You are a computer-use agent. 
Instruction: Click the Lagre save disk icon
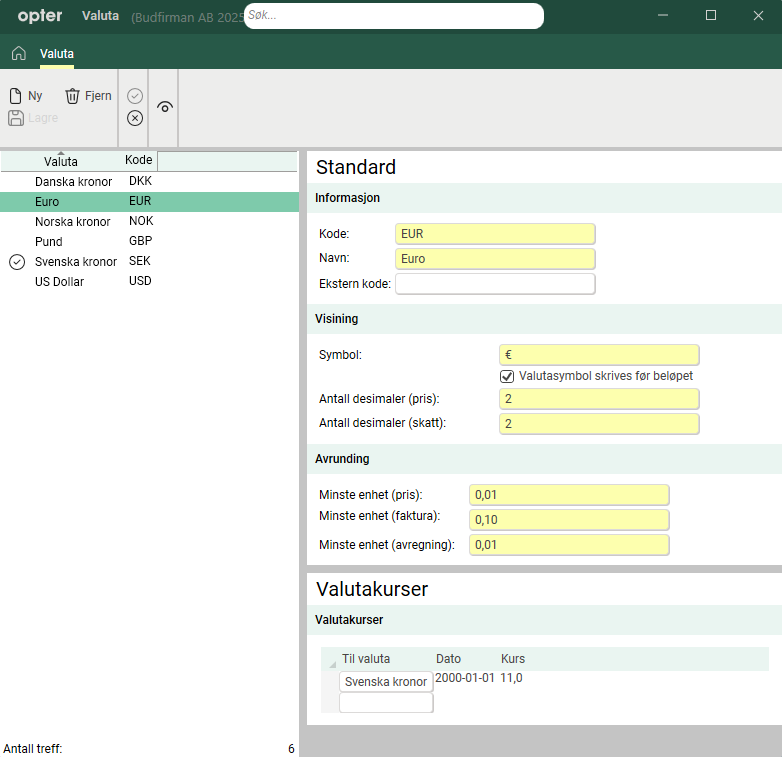click(x=16, y=118)
